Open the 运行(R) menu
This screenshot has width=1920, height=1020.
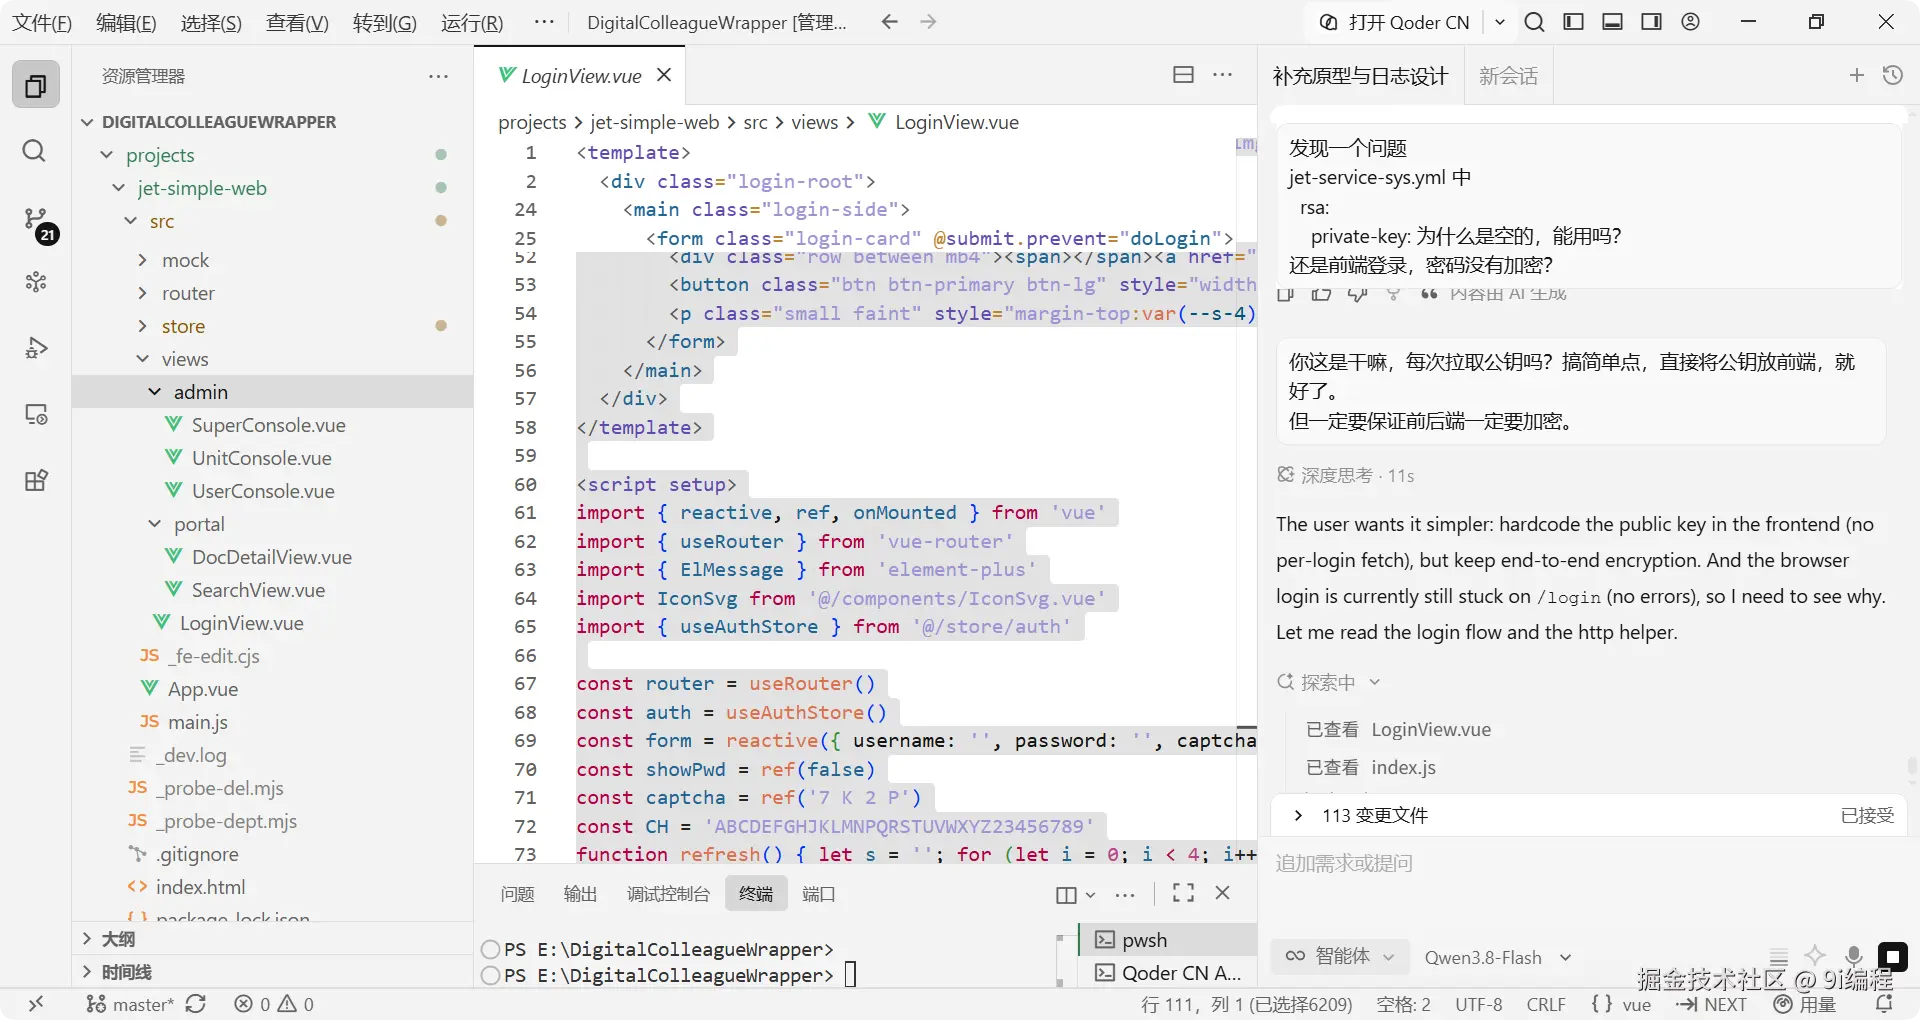click(472, 22)
